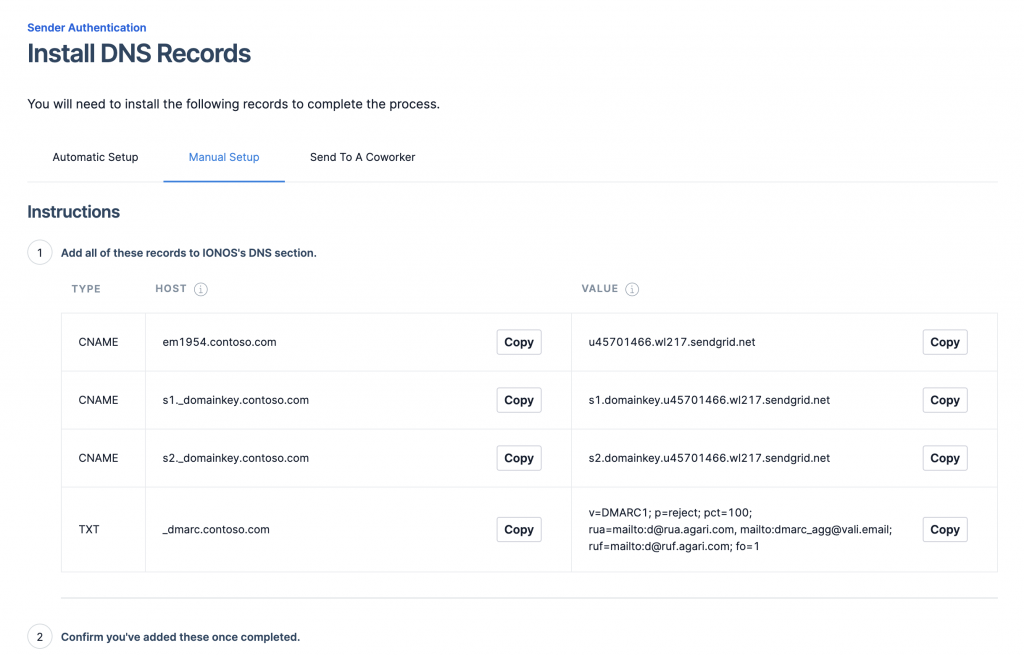
Task: Copy the em1954.contoso.com host
Action: coord(518,342)
